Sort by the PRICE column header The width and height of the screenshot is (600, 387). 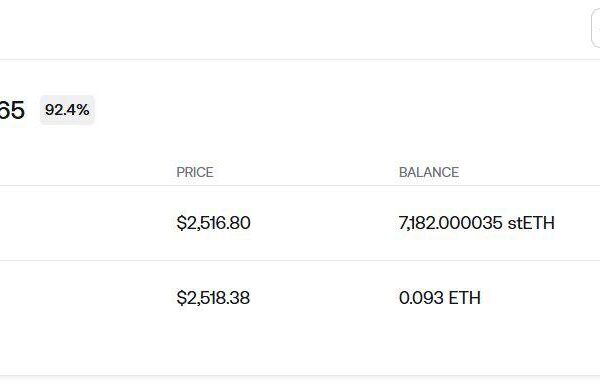click(x=195, y=172)
